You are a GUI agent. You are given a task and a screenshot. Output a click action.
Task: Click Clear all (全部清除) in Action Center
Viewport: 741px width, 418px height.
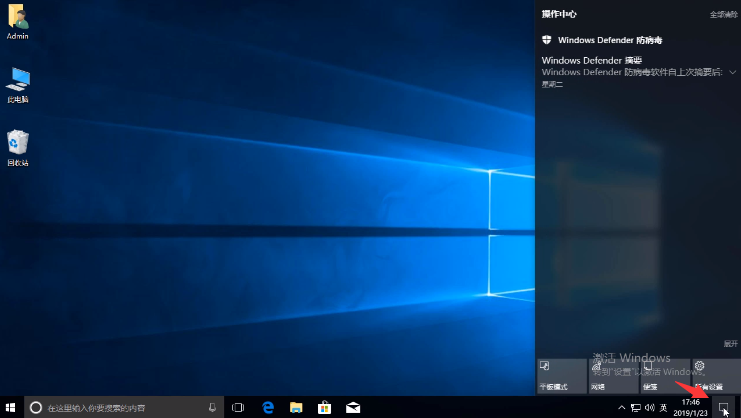[723, 15]
